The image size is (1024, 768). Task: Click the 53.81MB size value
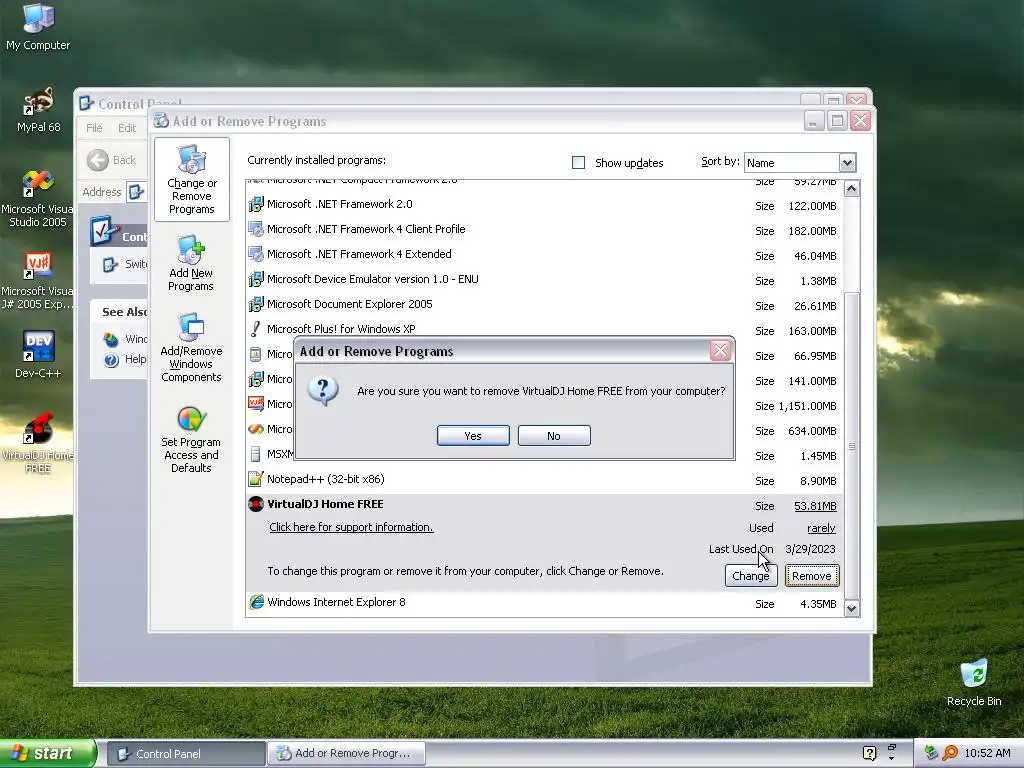point(815,506)
